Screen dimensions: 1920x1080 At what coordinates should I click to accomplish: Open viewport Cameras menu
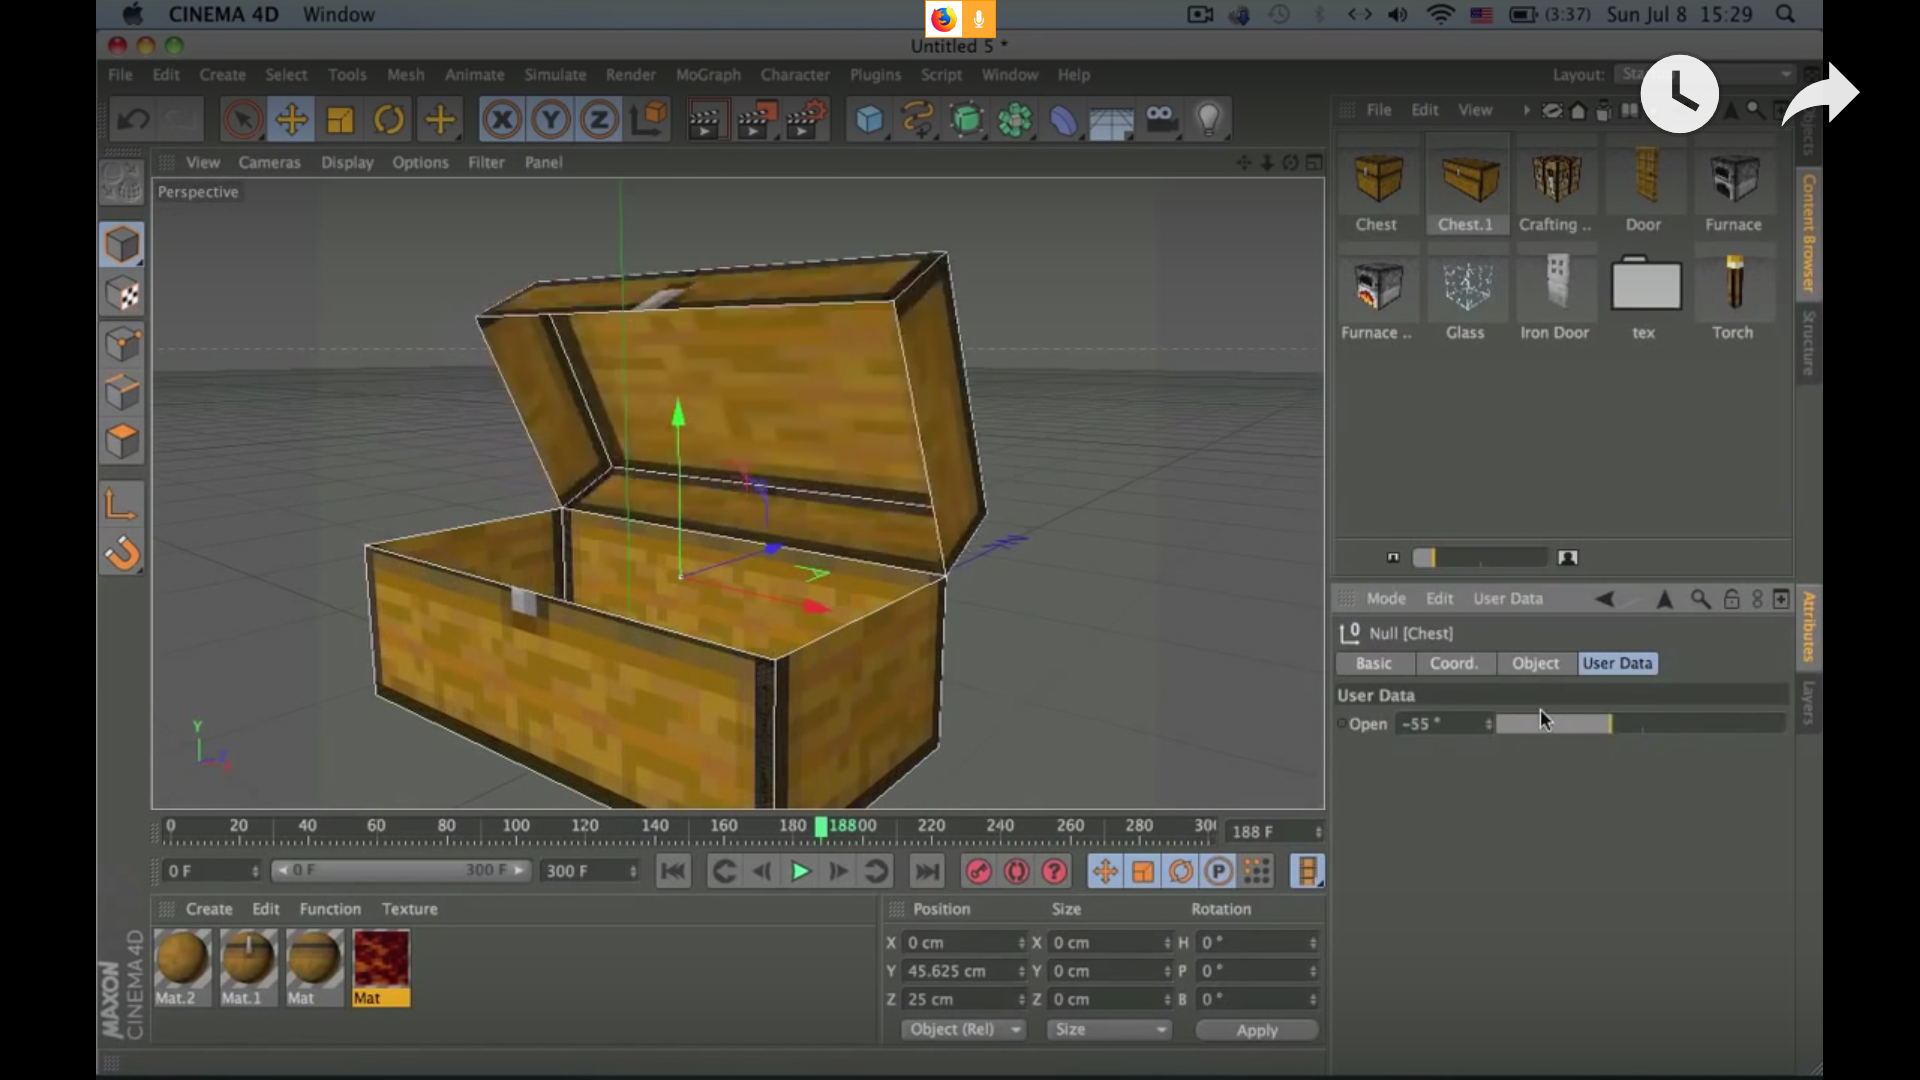[x=269, y=162]
